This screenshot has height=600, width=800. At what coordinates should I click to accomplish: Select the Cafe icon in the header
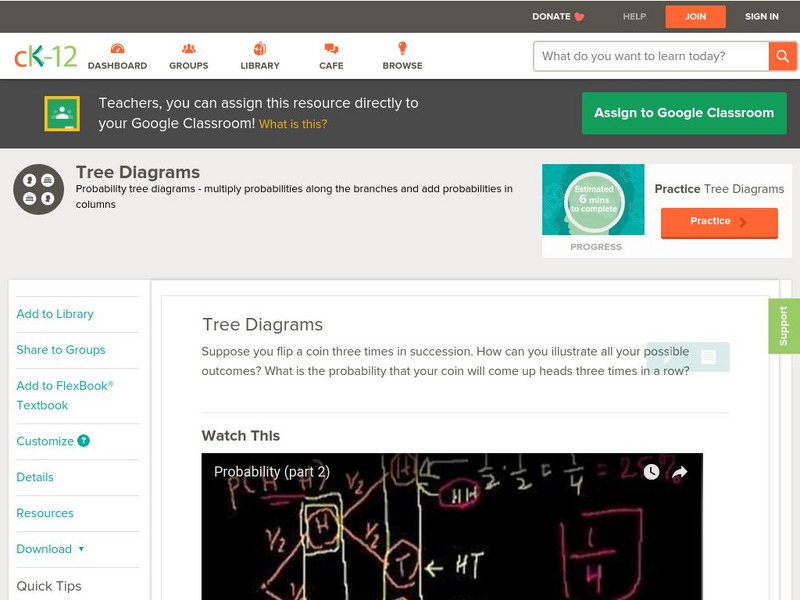[330, 47]
